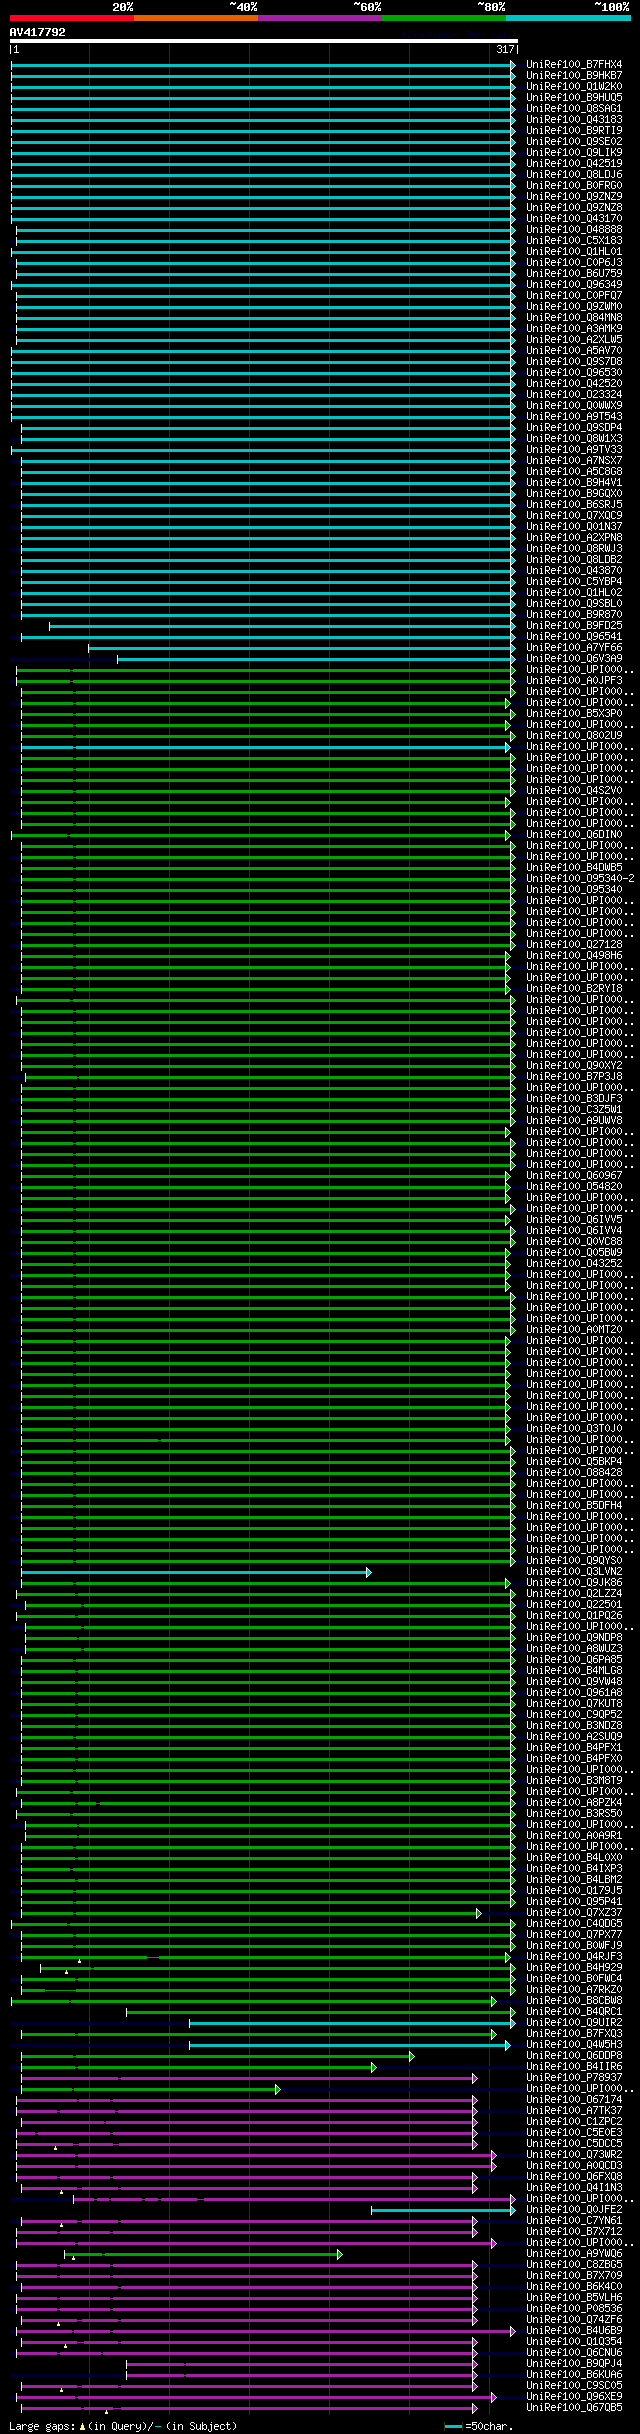Click the short cyan bar for UniRef100_Q3LVN2
The image size is (640, 2434).
[196, 1572]
